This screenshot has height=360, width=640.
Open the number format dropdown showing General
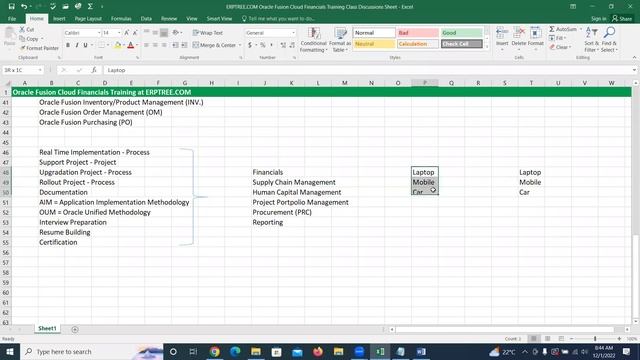(x=293, y=33)
